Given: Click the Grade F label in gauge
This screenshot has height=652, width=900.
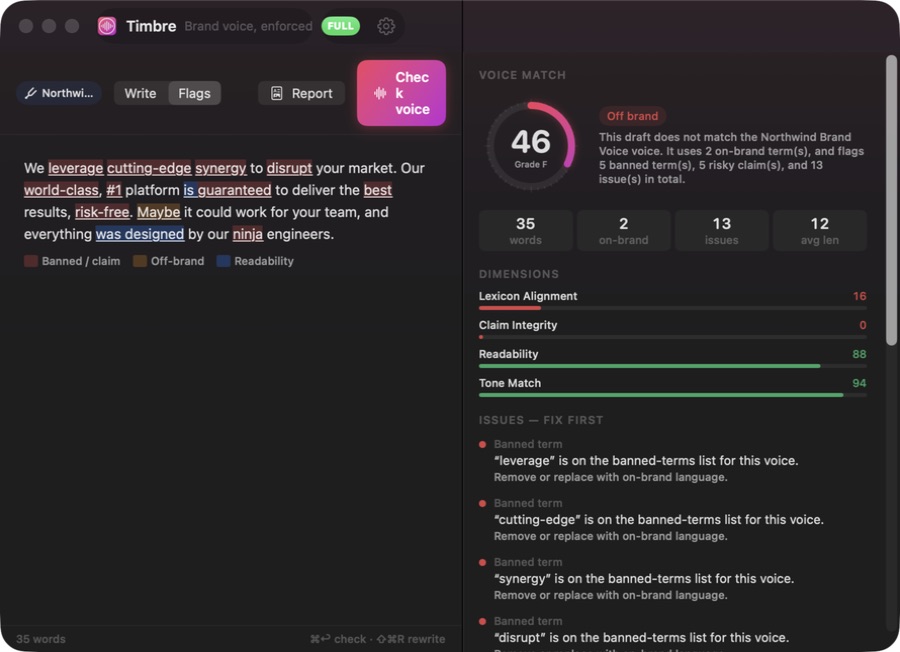Looking at the screenshot, I should pyautogui.click(x=531, y=164).
